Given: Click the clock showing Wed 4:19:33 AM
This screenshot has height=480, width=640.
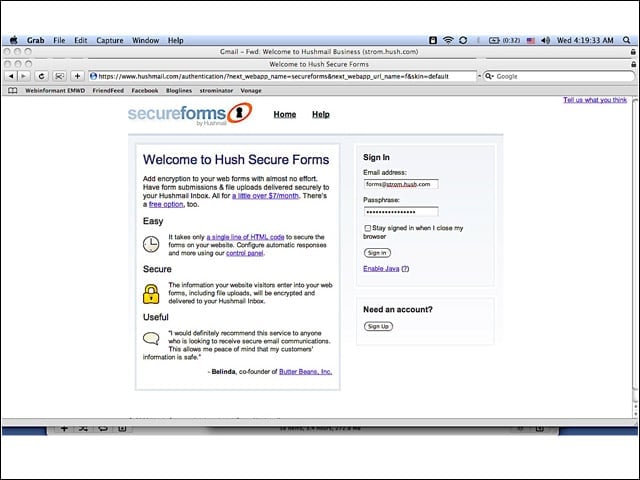Looking at the screenshot, I should point(585,40).
